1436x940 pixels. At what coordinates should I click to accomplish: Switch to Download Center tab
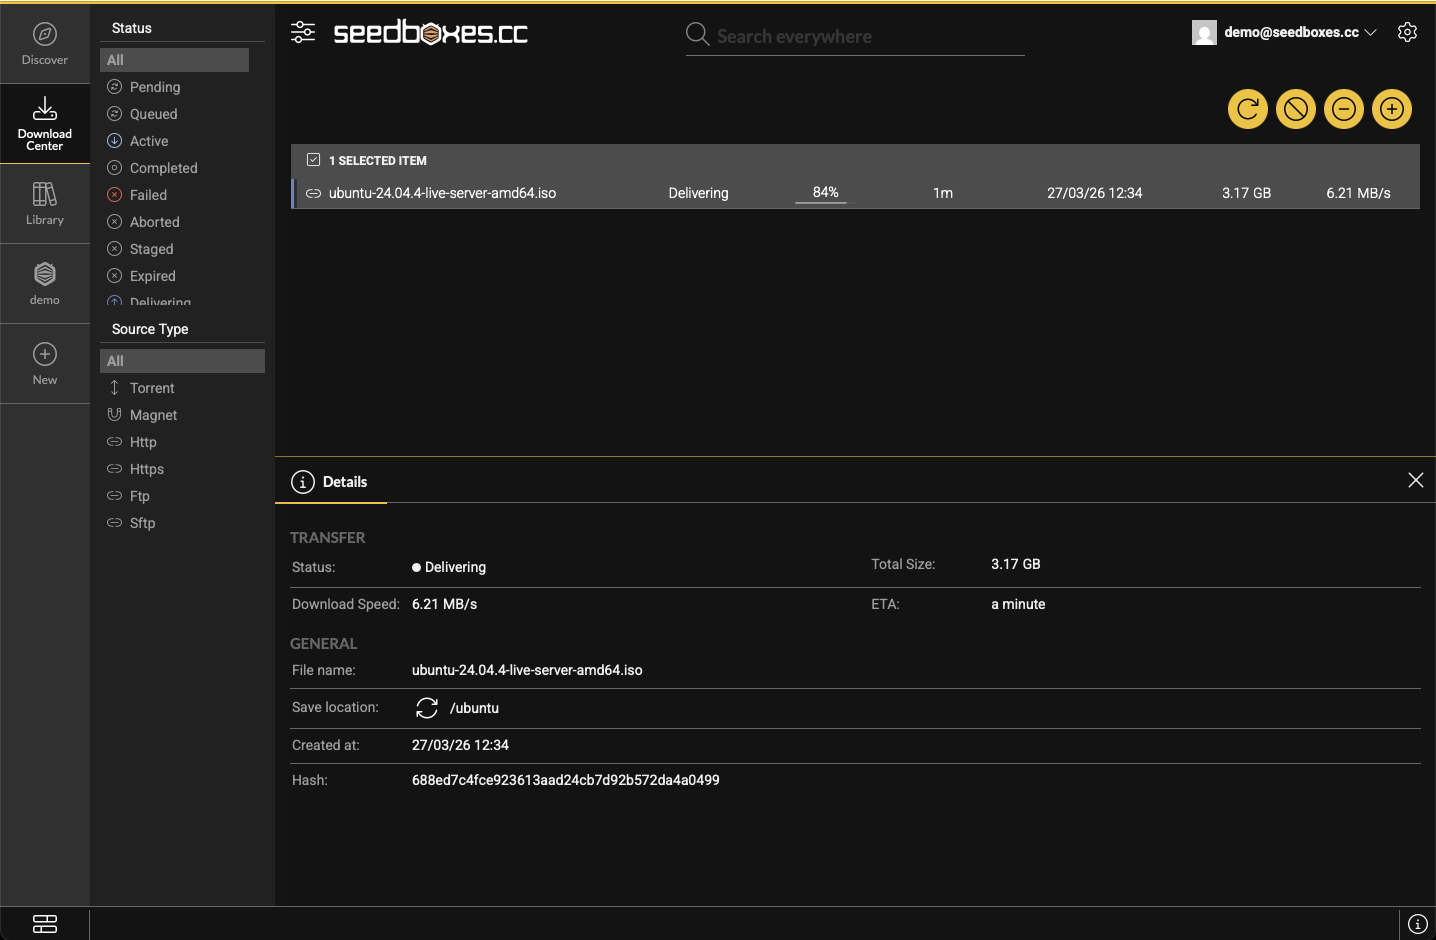pos(45,123)
